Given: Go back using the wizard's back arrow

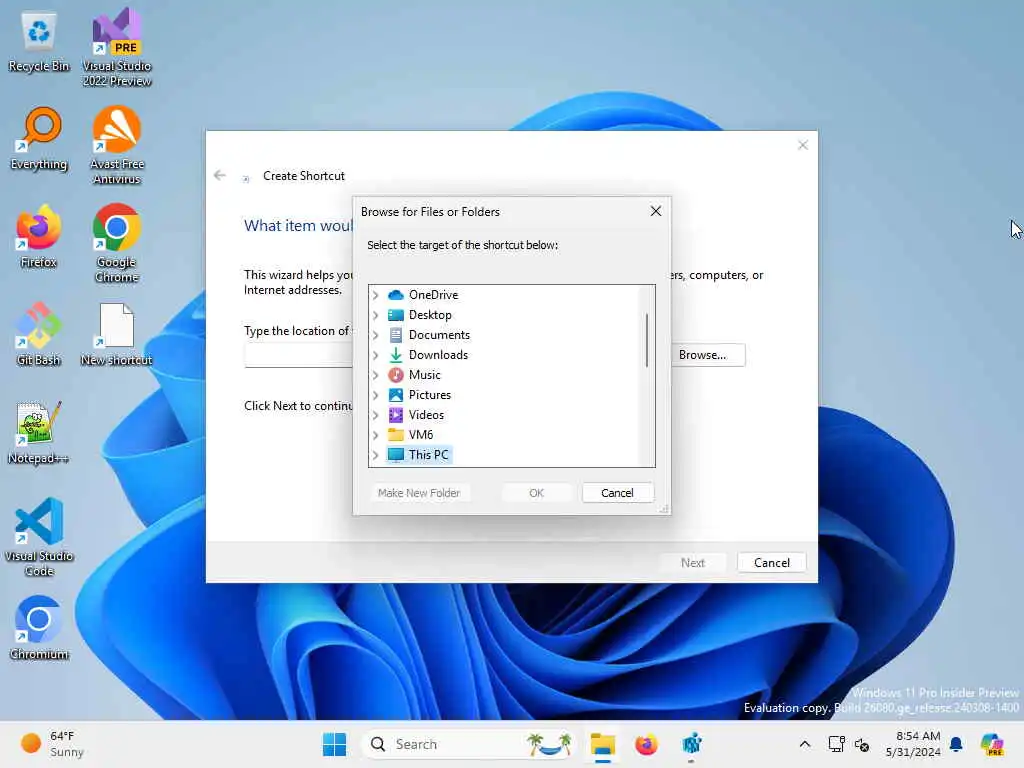Looking at the screenshot, I should [220, 175].
